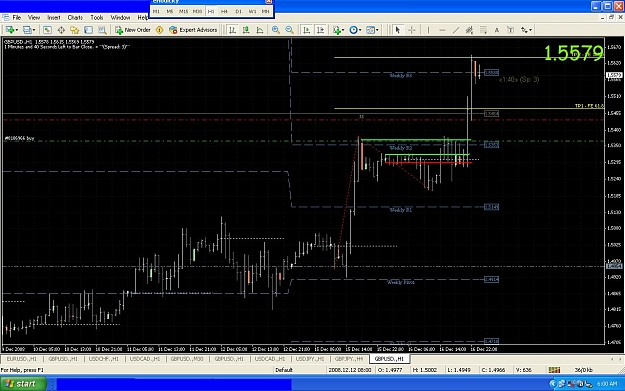Close the floating timeframe toolbar

click(x=269, y=2)
